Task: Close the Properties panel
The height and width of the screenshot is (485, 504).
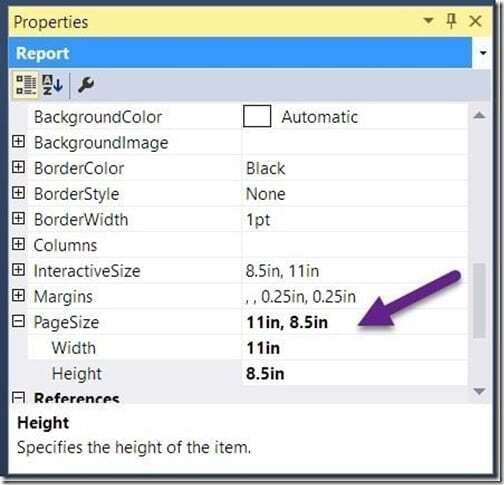Action: click(x=475, y=21)
